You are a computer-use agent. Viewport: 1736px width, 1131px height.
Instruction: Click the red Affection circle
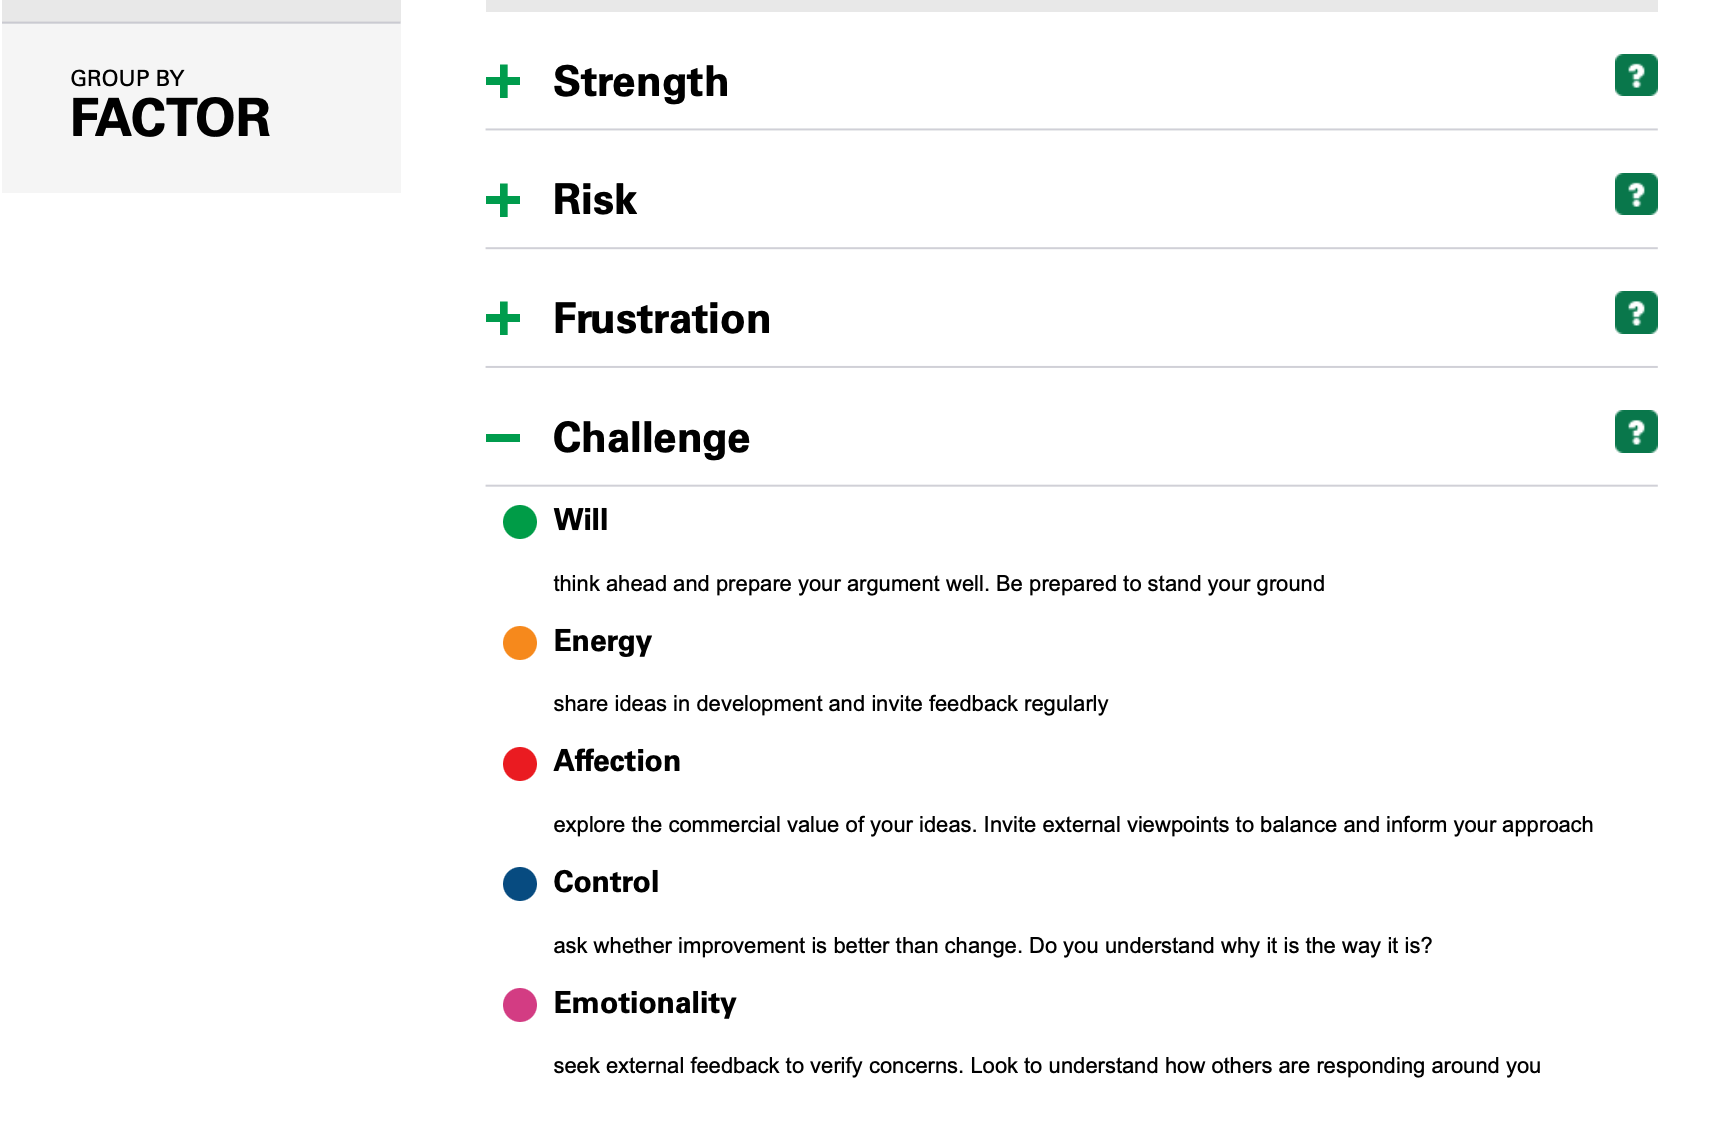[x=520, y=764]
